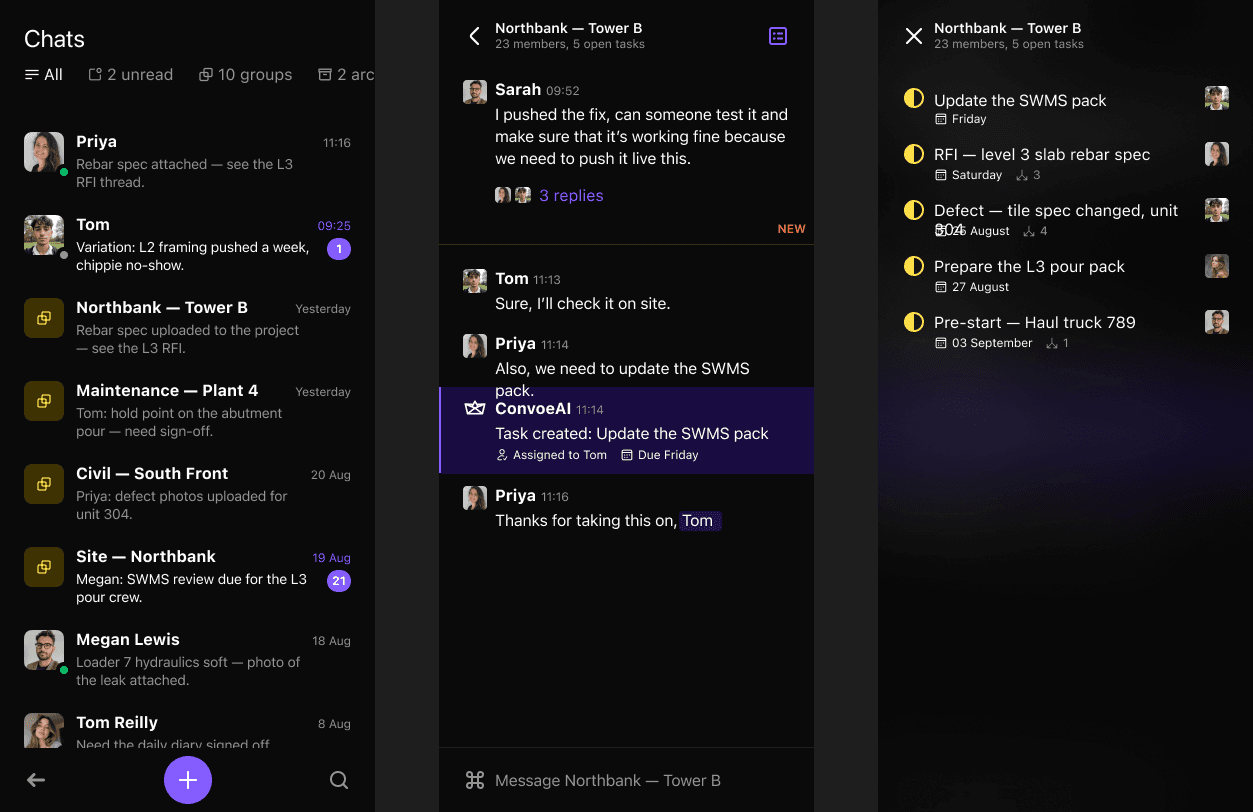1253x812 pixels.
Task: Open the search magnifier icon
Action: 339,780
